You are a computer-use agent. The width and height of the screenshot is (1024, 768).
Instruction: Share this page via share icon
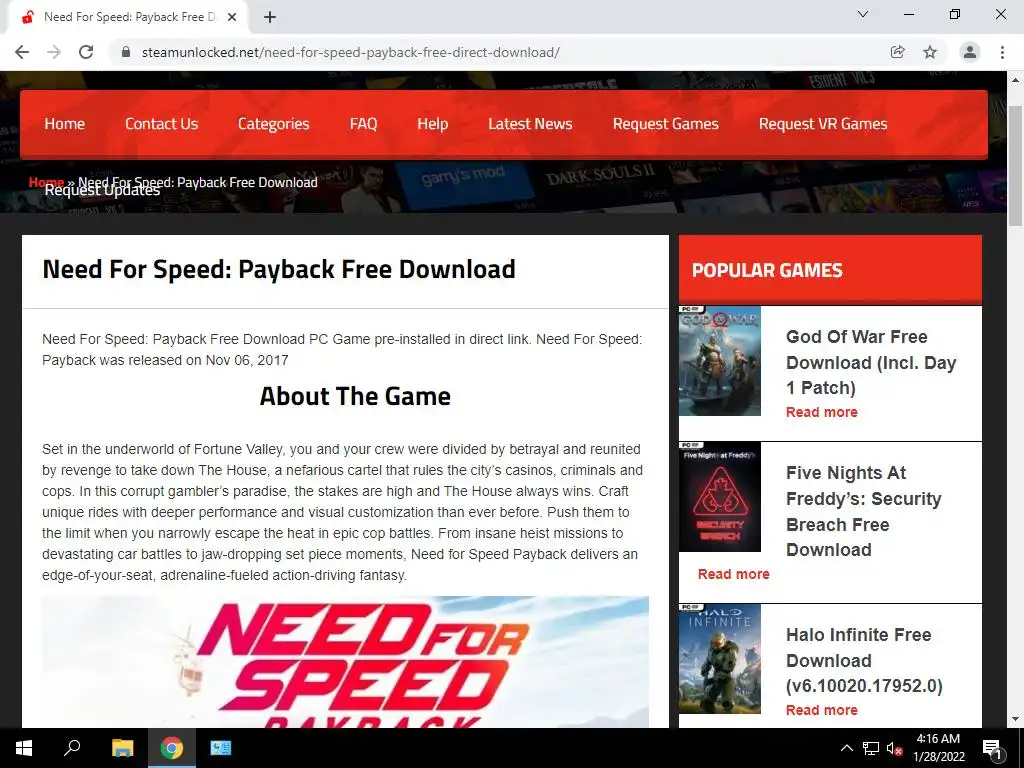(x=897, y=52)
